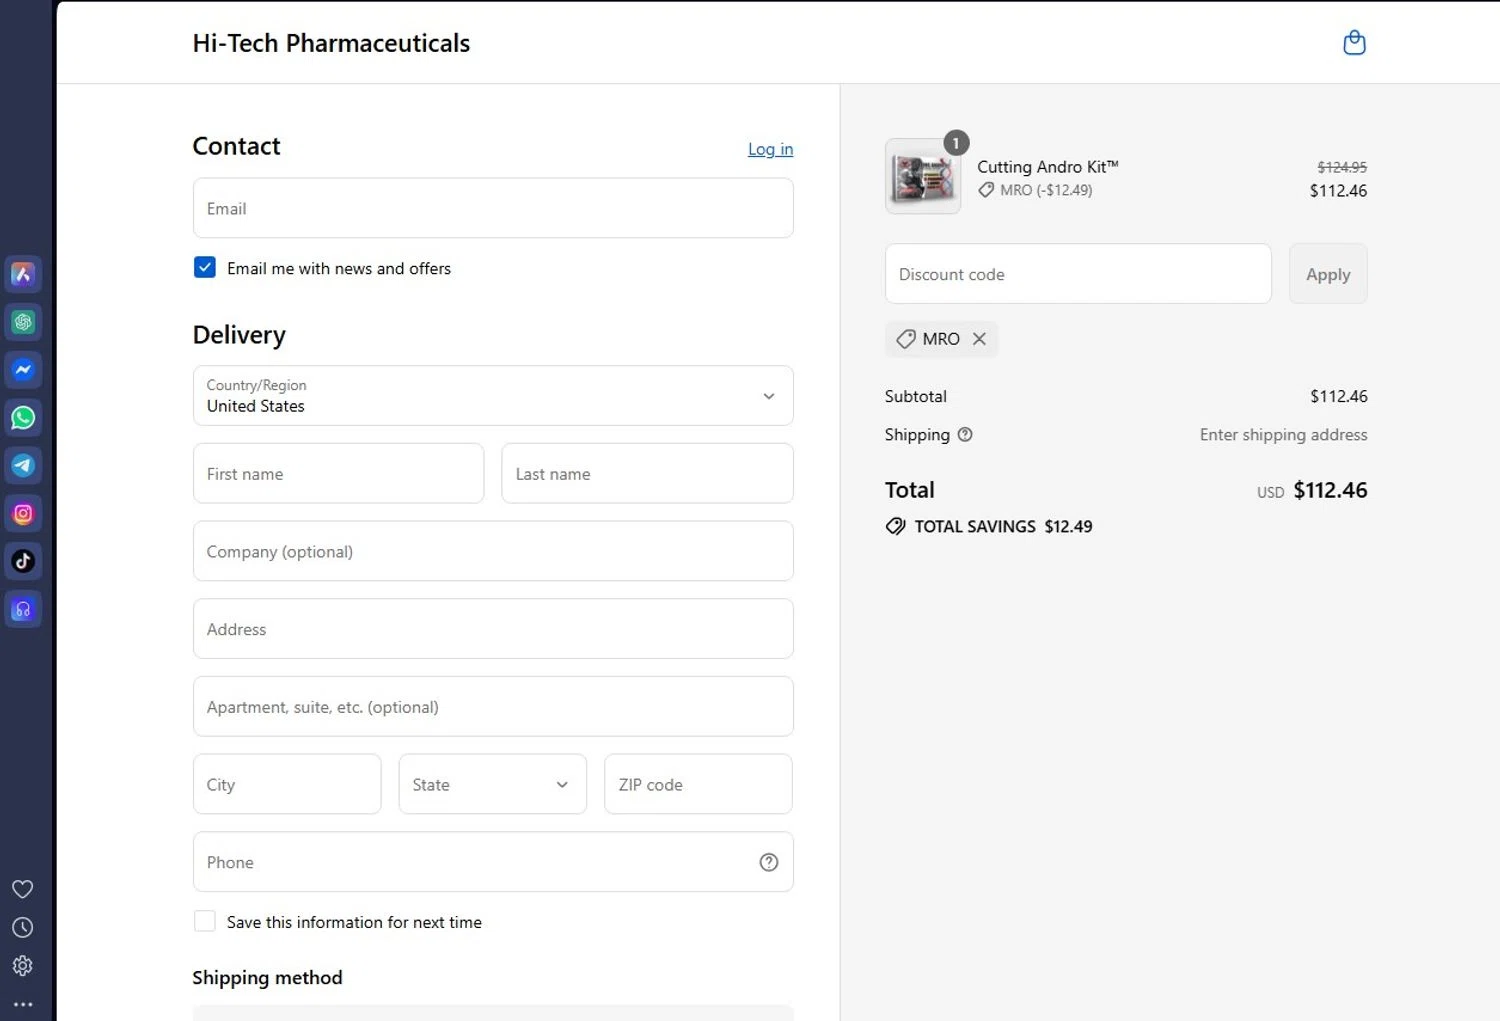The image size is (1500, 1021).
Task: Click the Phone field help icon
Action: 768,863
